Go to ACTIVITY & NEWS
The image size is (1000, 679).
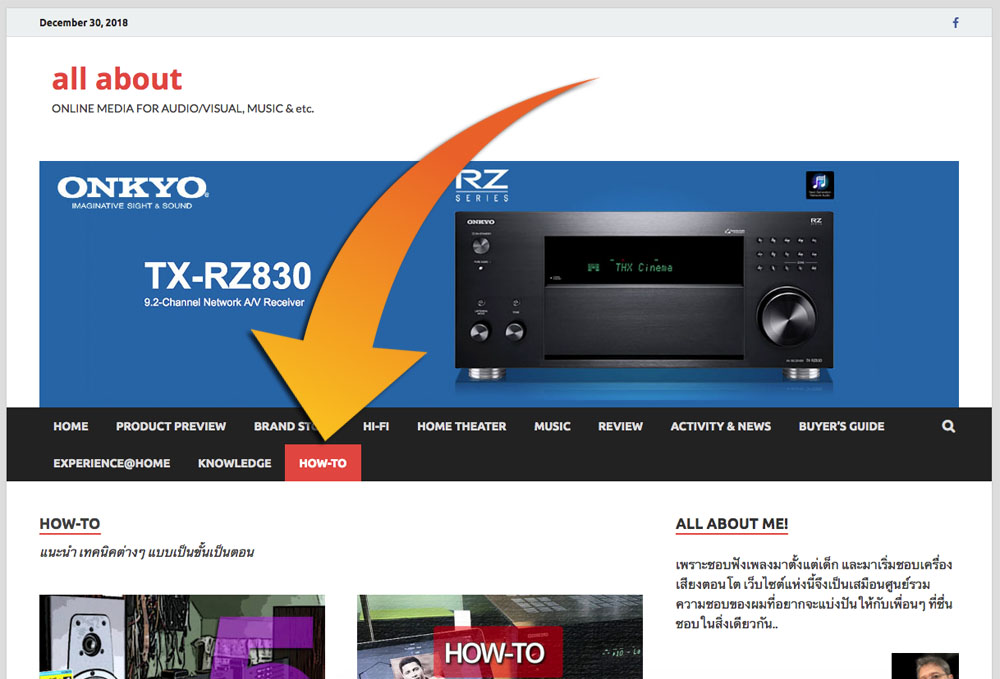click(x=720, y=426)
